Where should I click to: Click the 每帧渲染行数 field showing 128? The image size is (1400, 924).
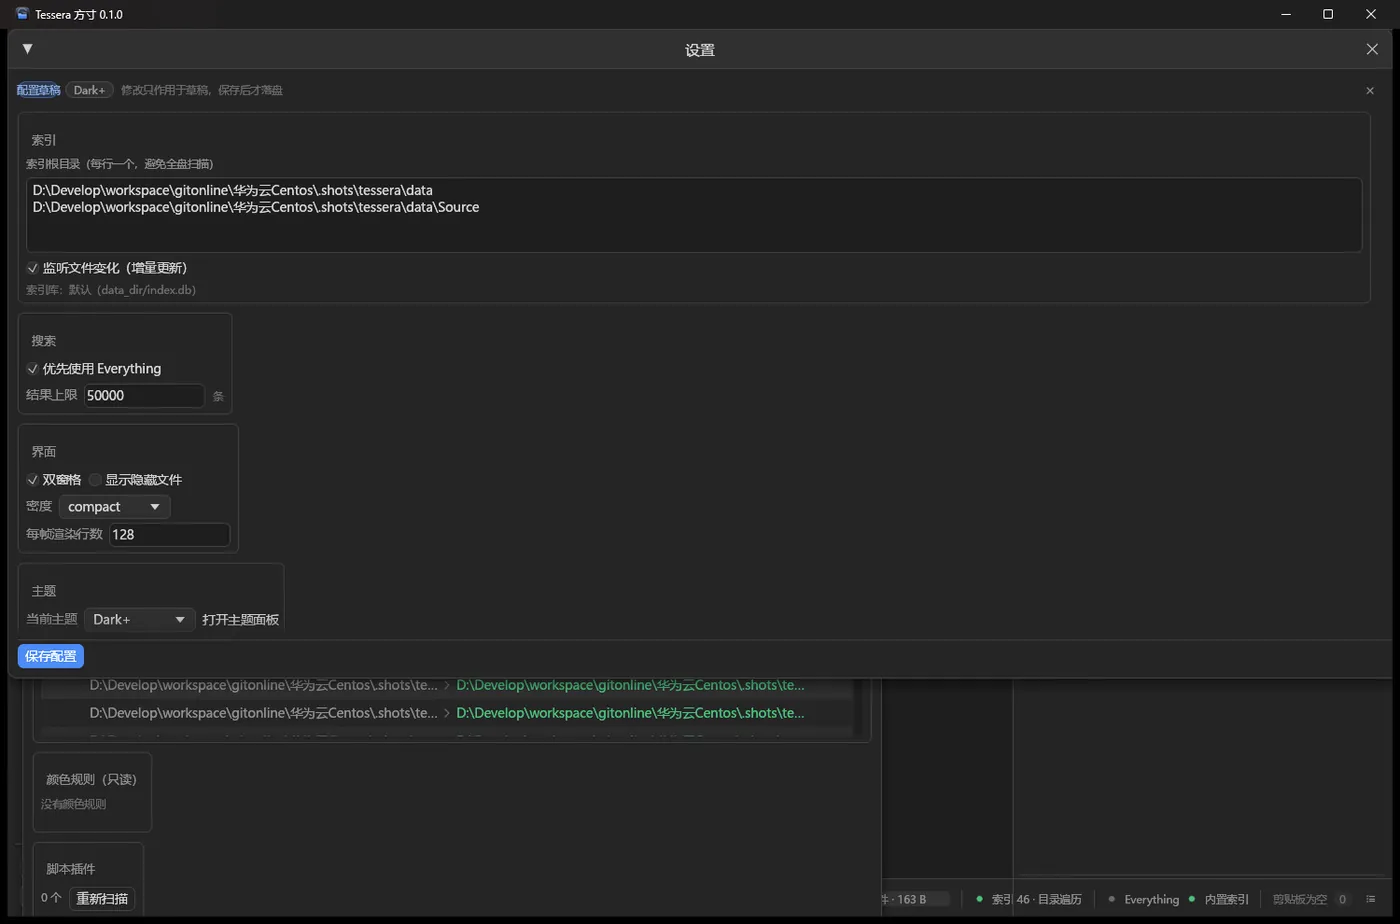click(x=169, y=535)
